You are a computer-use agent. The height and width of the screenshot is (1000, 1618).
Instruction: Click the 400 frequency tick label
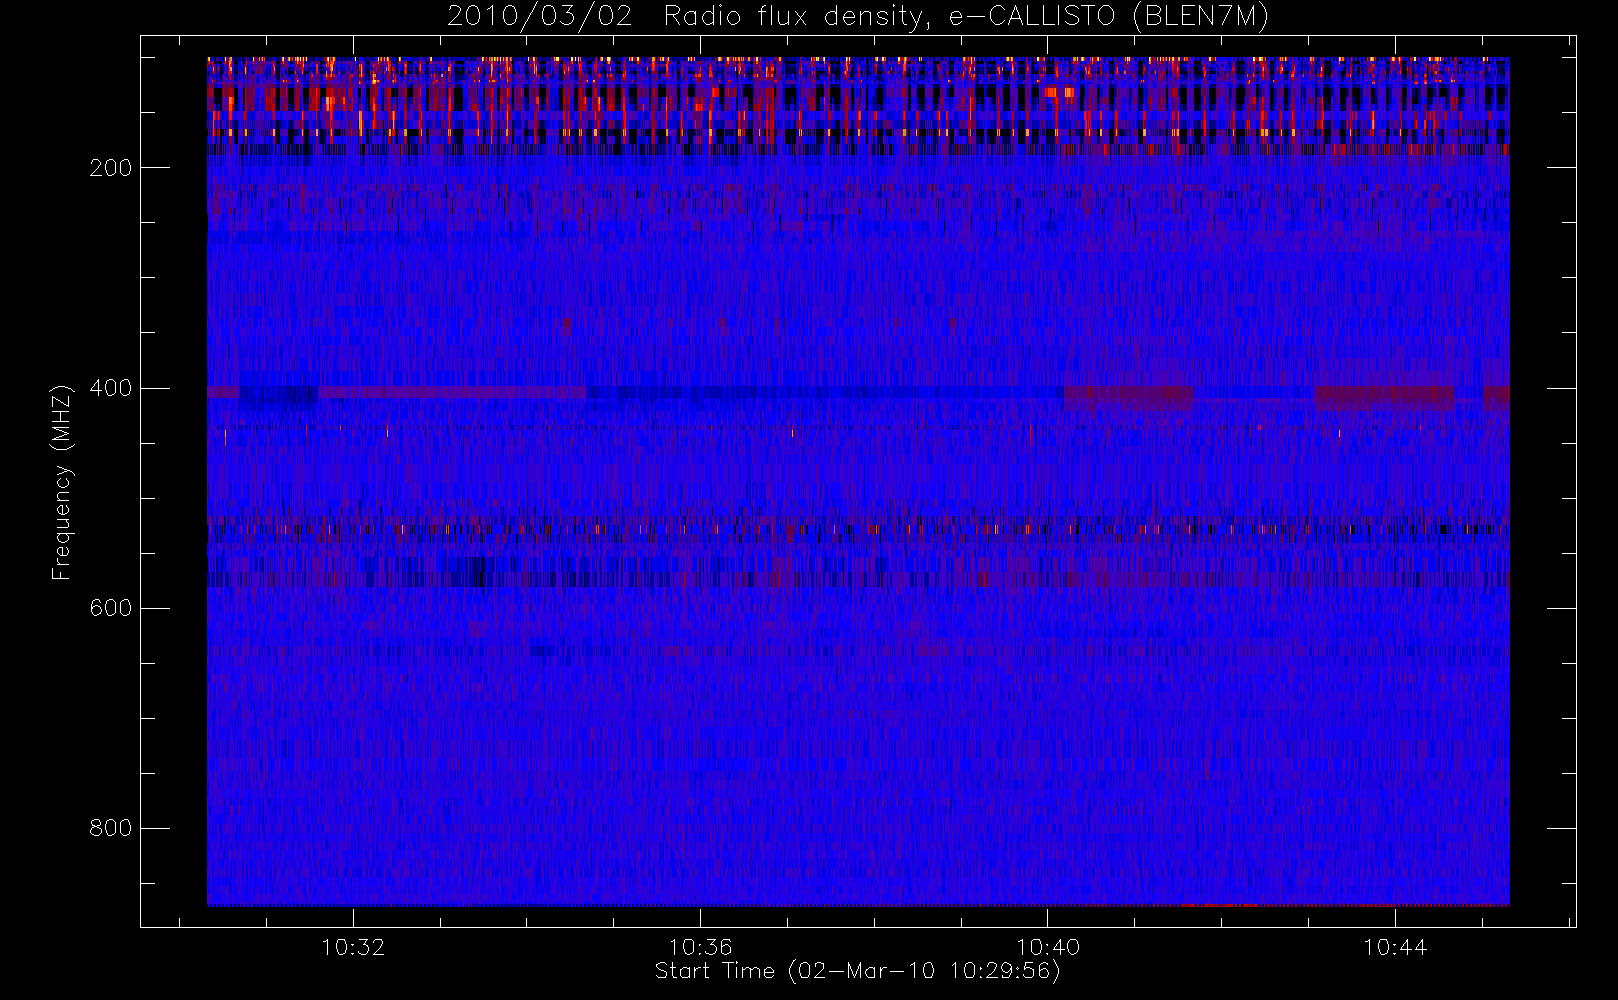110,388
